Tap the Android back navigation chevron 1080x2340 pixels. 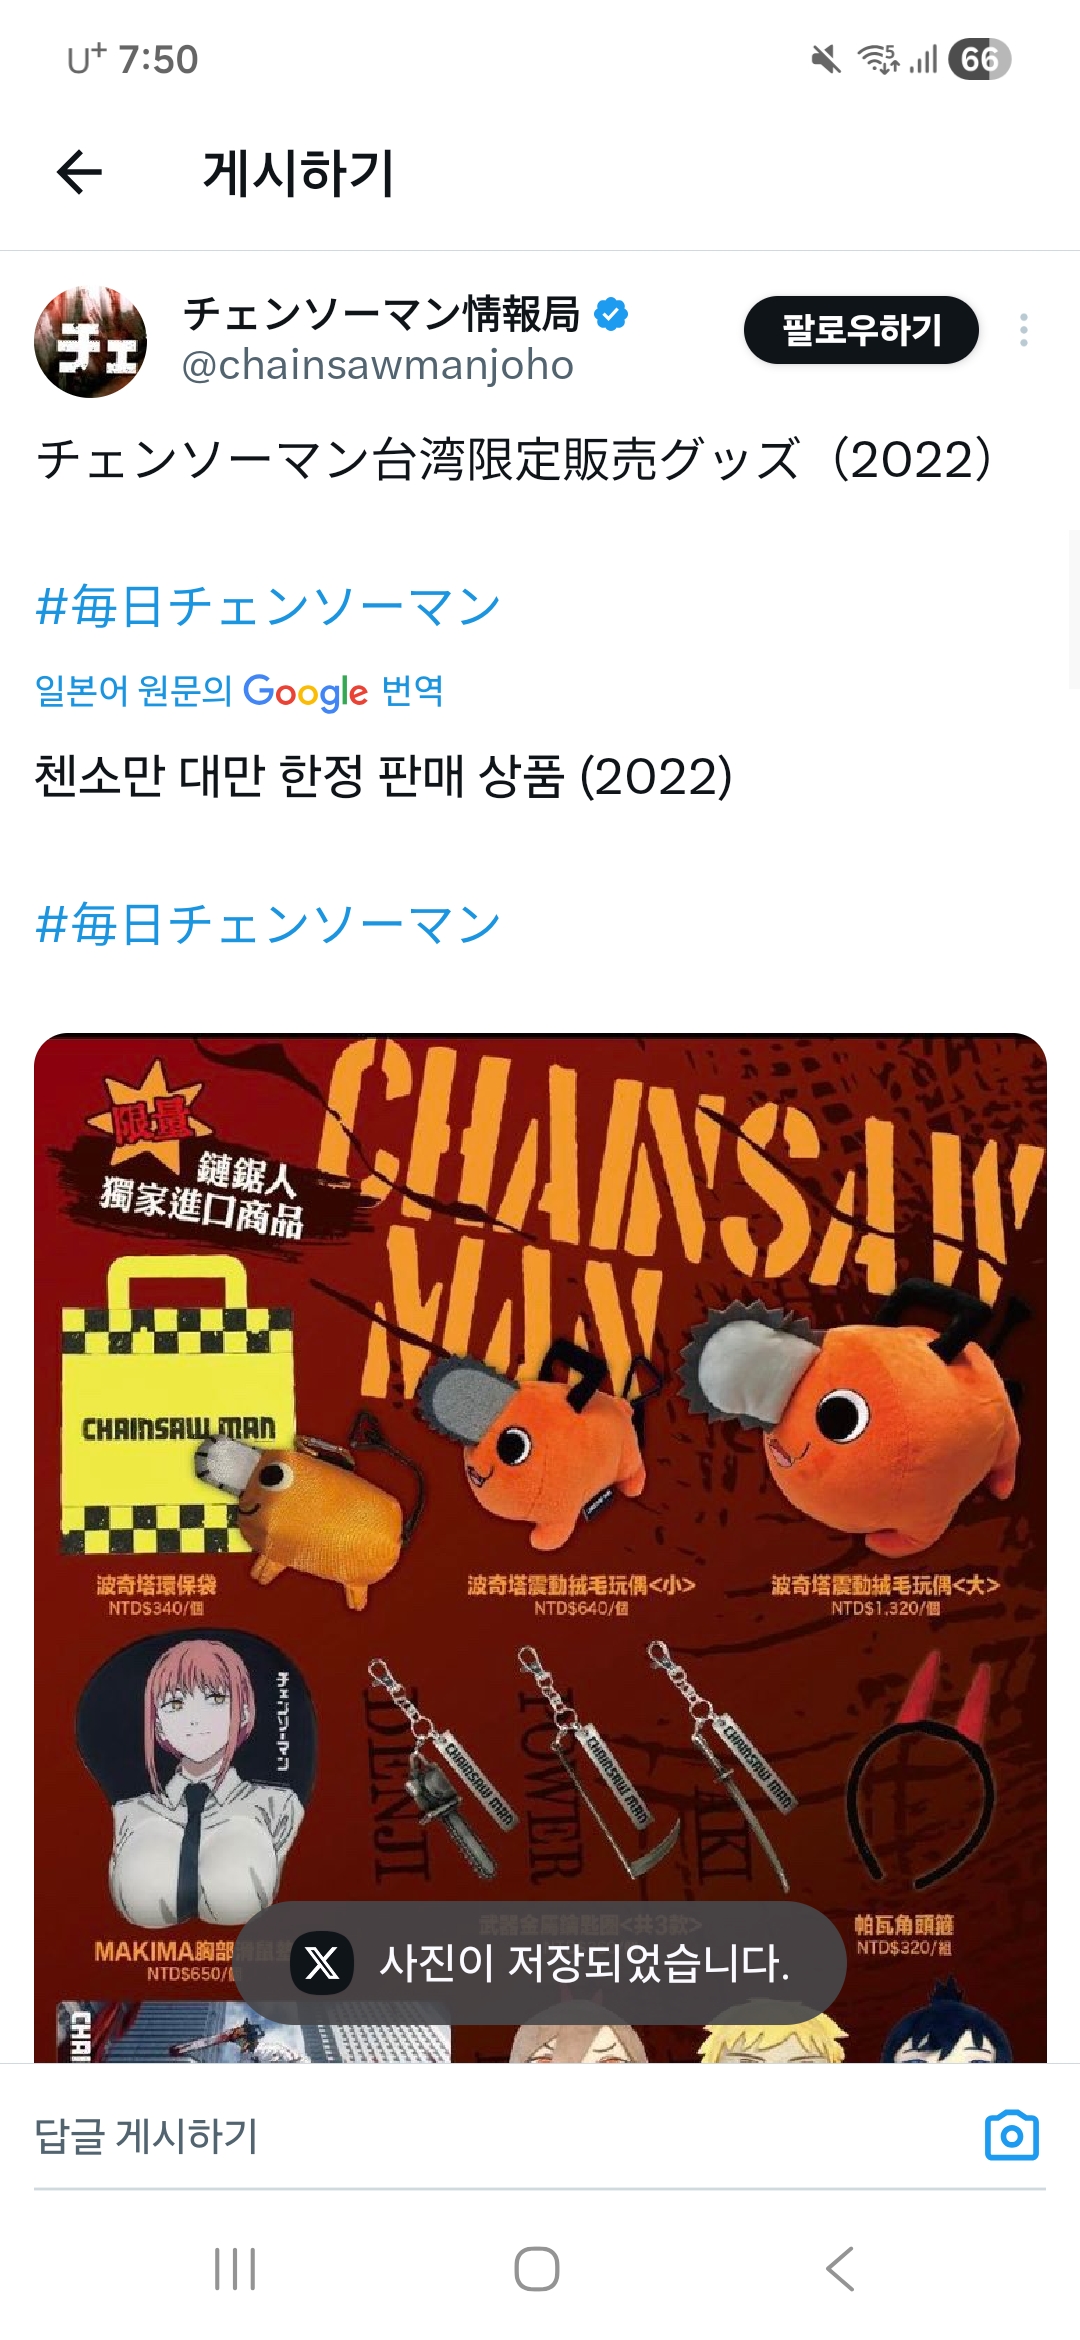click(840, 2268)
